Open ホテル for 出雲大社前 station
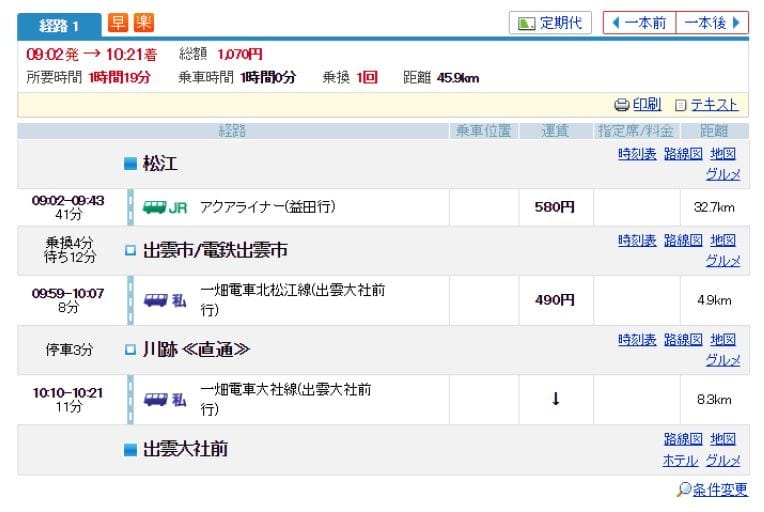This screenshot has width=764, height=512. 680,460
